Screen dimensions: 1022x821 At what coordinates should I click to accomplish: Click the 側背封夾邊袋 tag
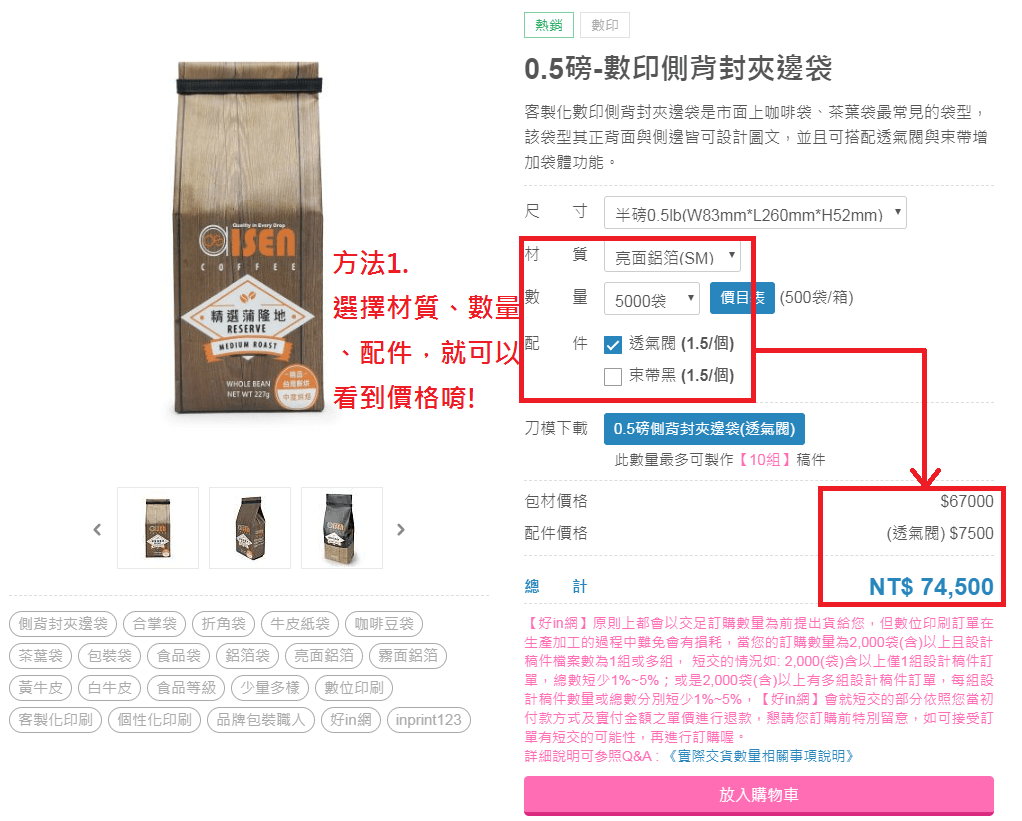coord(63,624)
